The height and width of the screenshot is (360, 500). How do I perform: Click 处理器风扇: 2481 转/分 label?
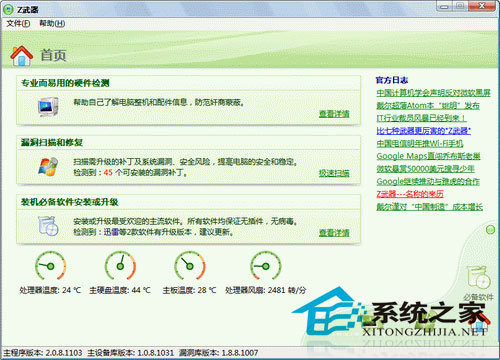pyautogui.click(x=265, y=290)
